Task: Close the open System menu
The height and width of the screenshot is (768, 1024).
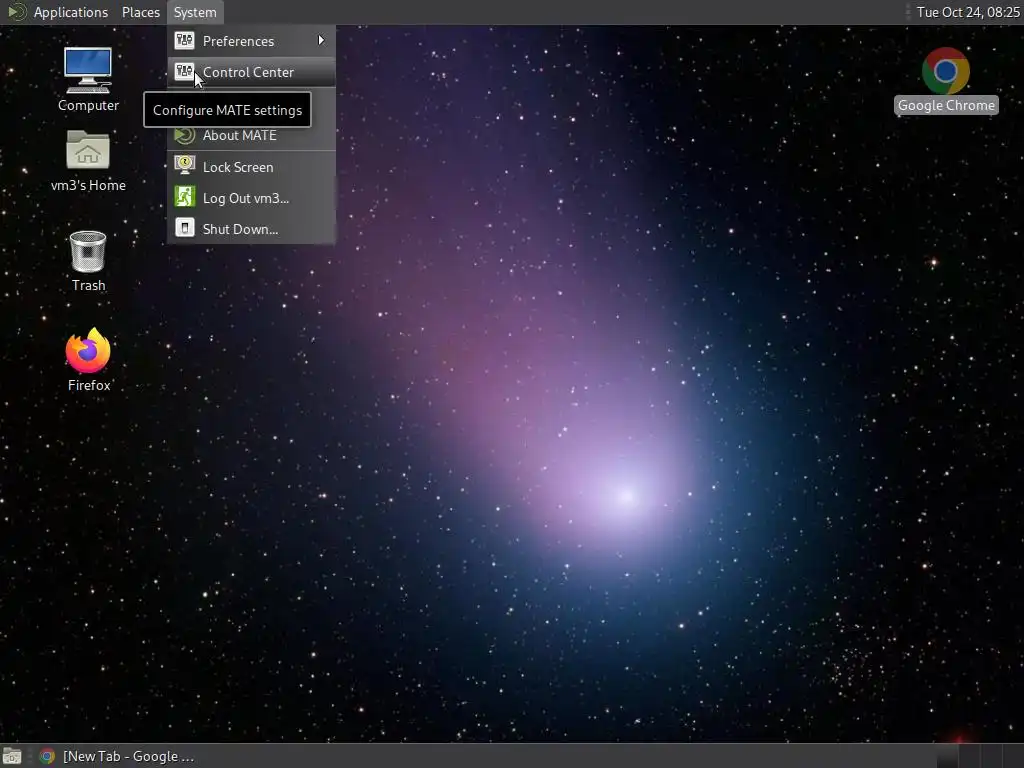Action: pos(195,12)
